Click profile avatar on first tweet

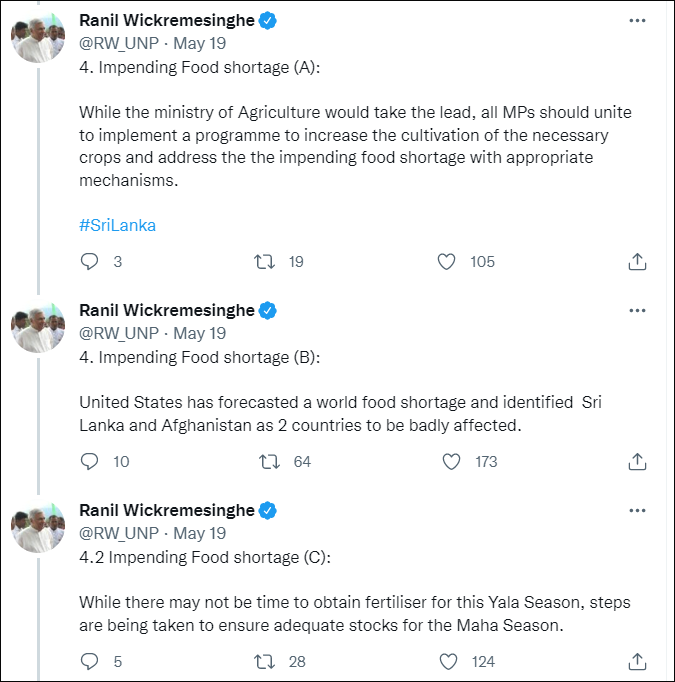pos(38,38)
